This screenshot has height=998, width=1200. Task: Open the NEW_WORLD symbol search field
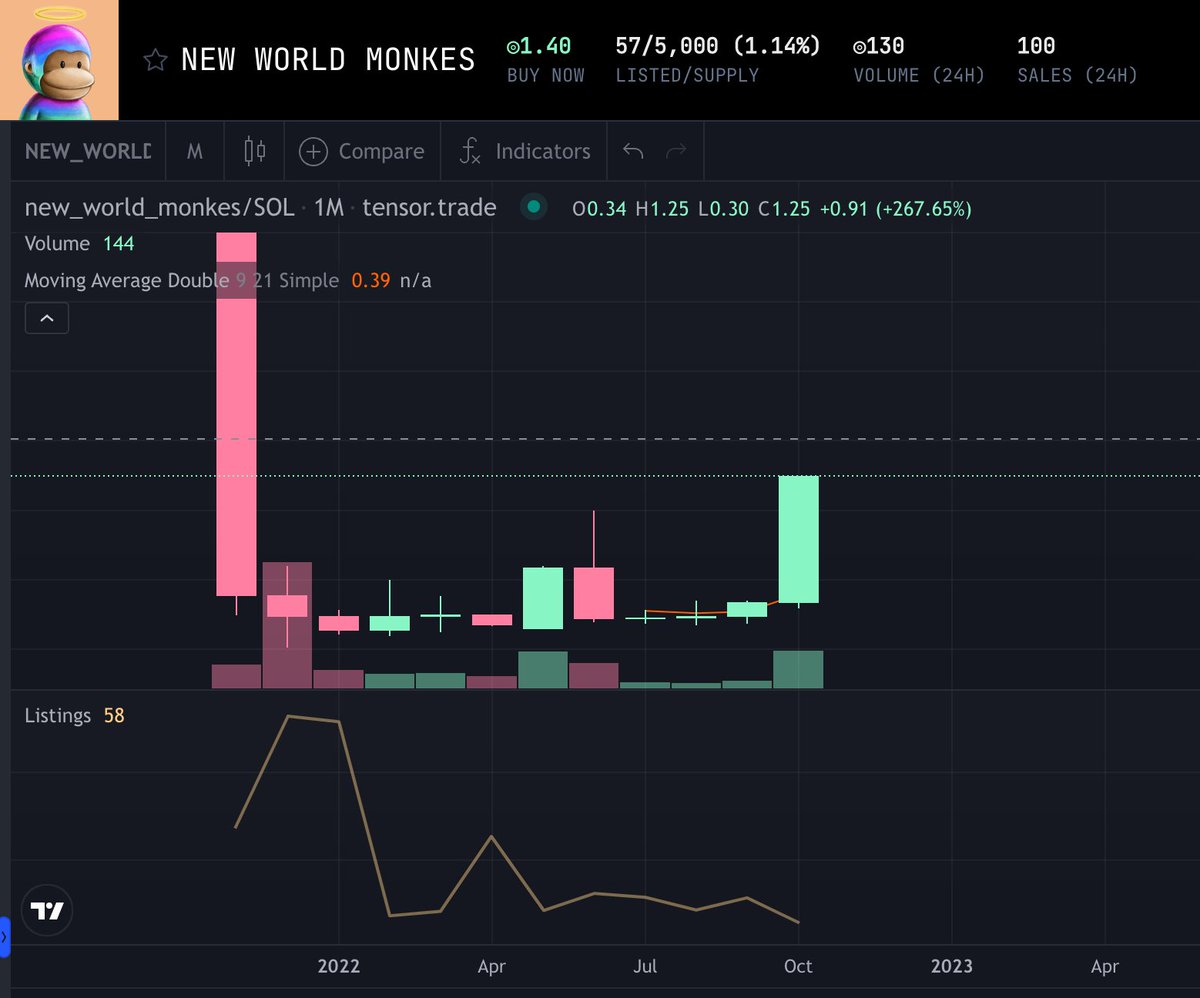88,151
